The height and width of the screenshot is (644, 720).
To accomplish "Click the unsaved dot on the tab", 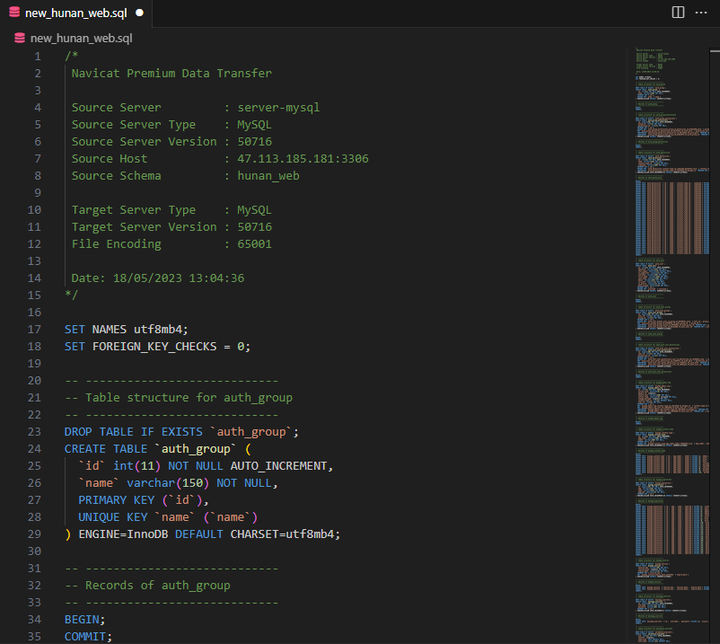I will coord(139,13).
